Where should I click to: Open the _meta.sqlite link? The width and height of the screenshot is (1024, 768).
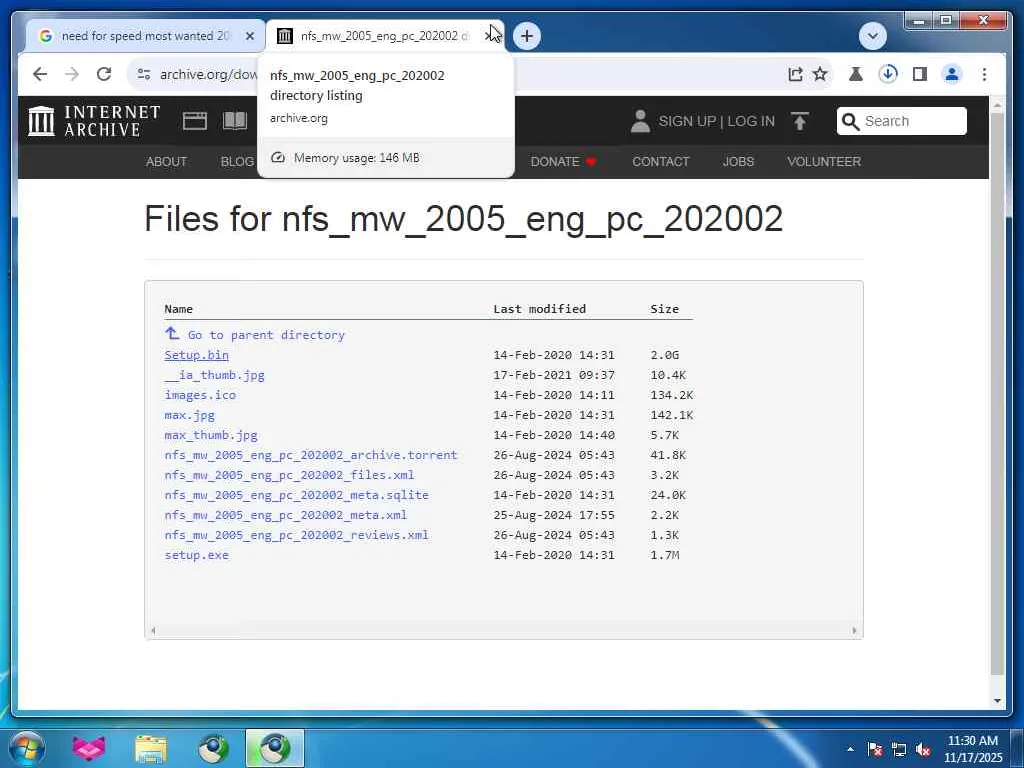click(296, 494)
